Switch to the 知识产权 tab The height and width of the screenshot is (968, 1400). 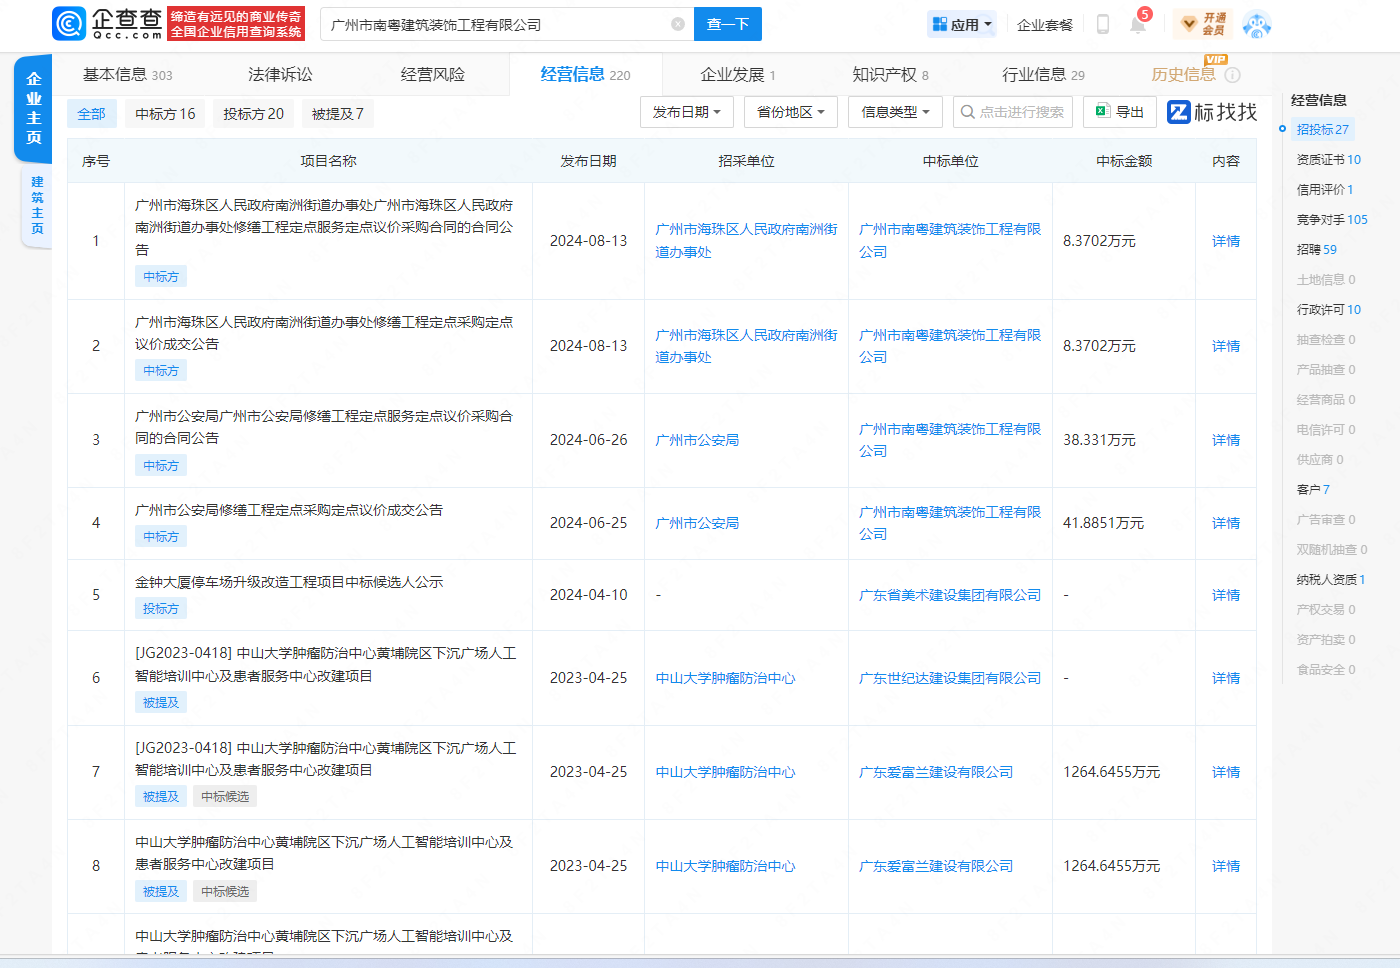click(x=890, y=75)
